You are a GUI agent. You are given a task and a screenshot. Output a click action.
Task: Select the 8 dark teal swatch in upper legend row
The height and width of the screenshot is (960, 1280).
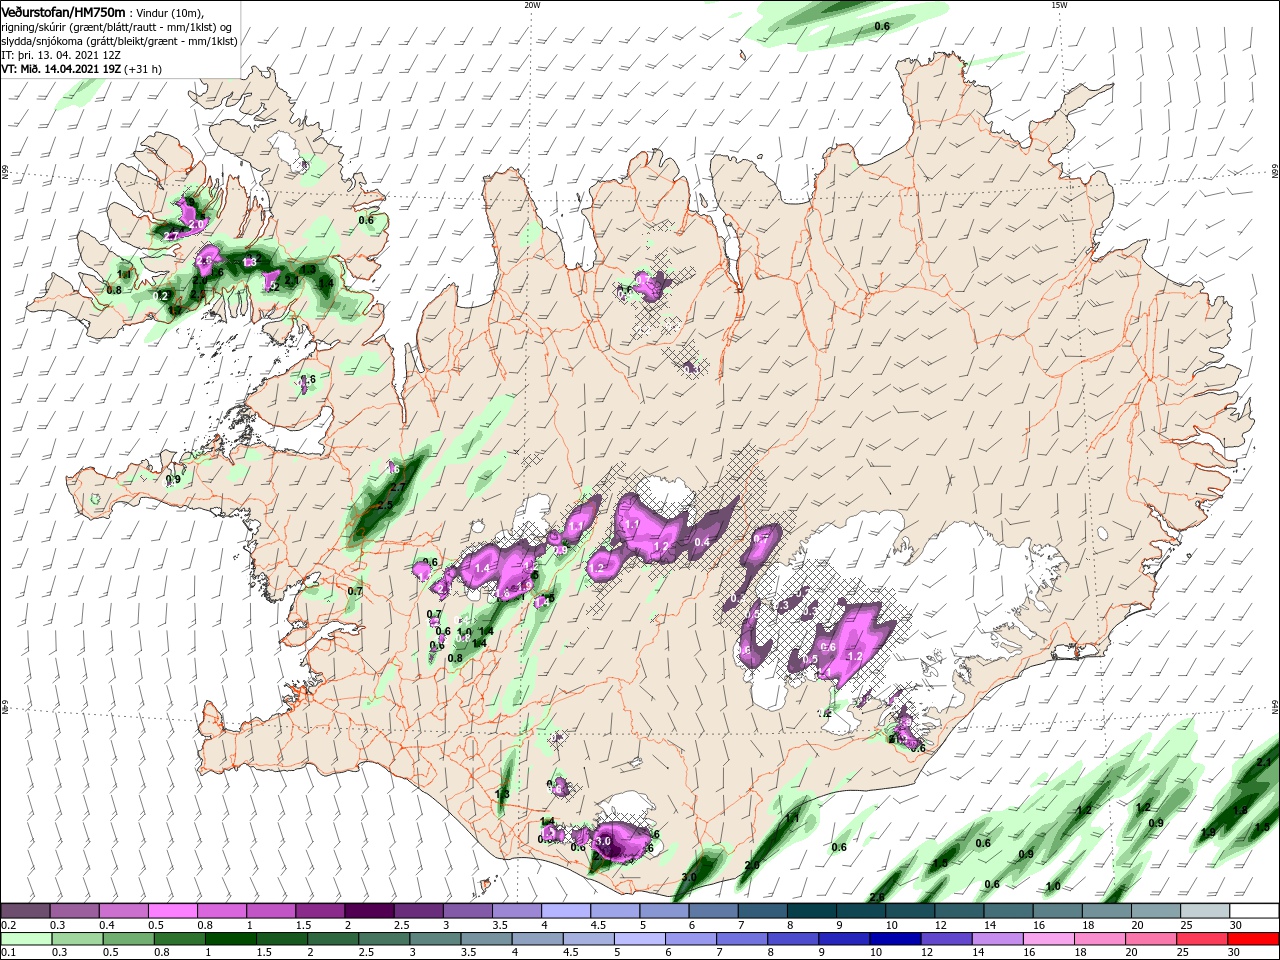tap(810, 911)
